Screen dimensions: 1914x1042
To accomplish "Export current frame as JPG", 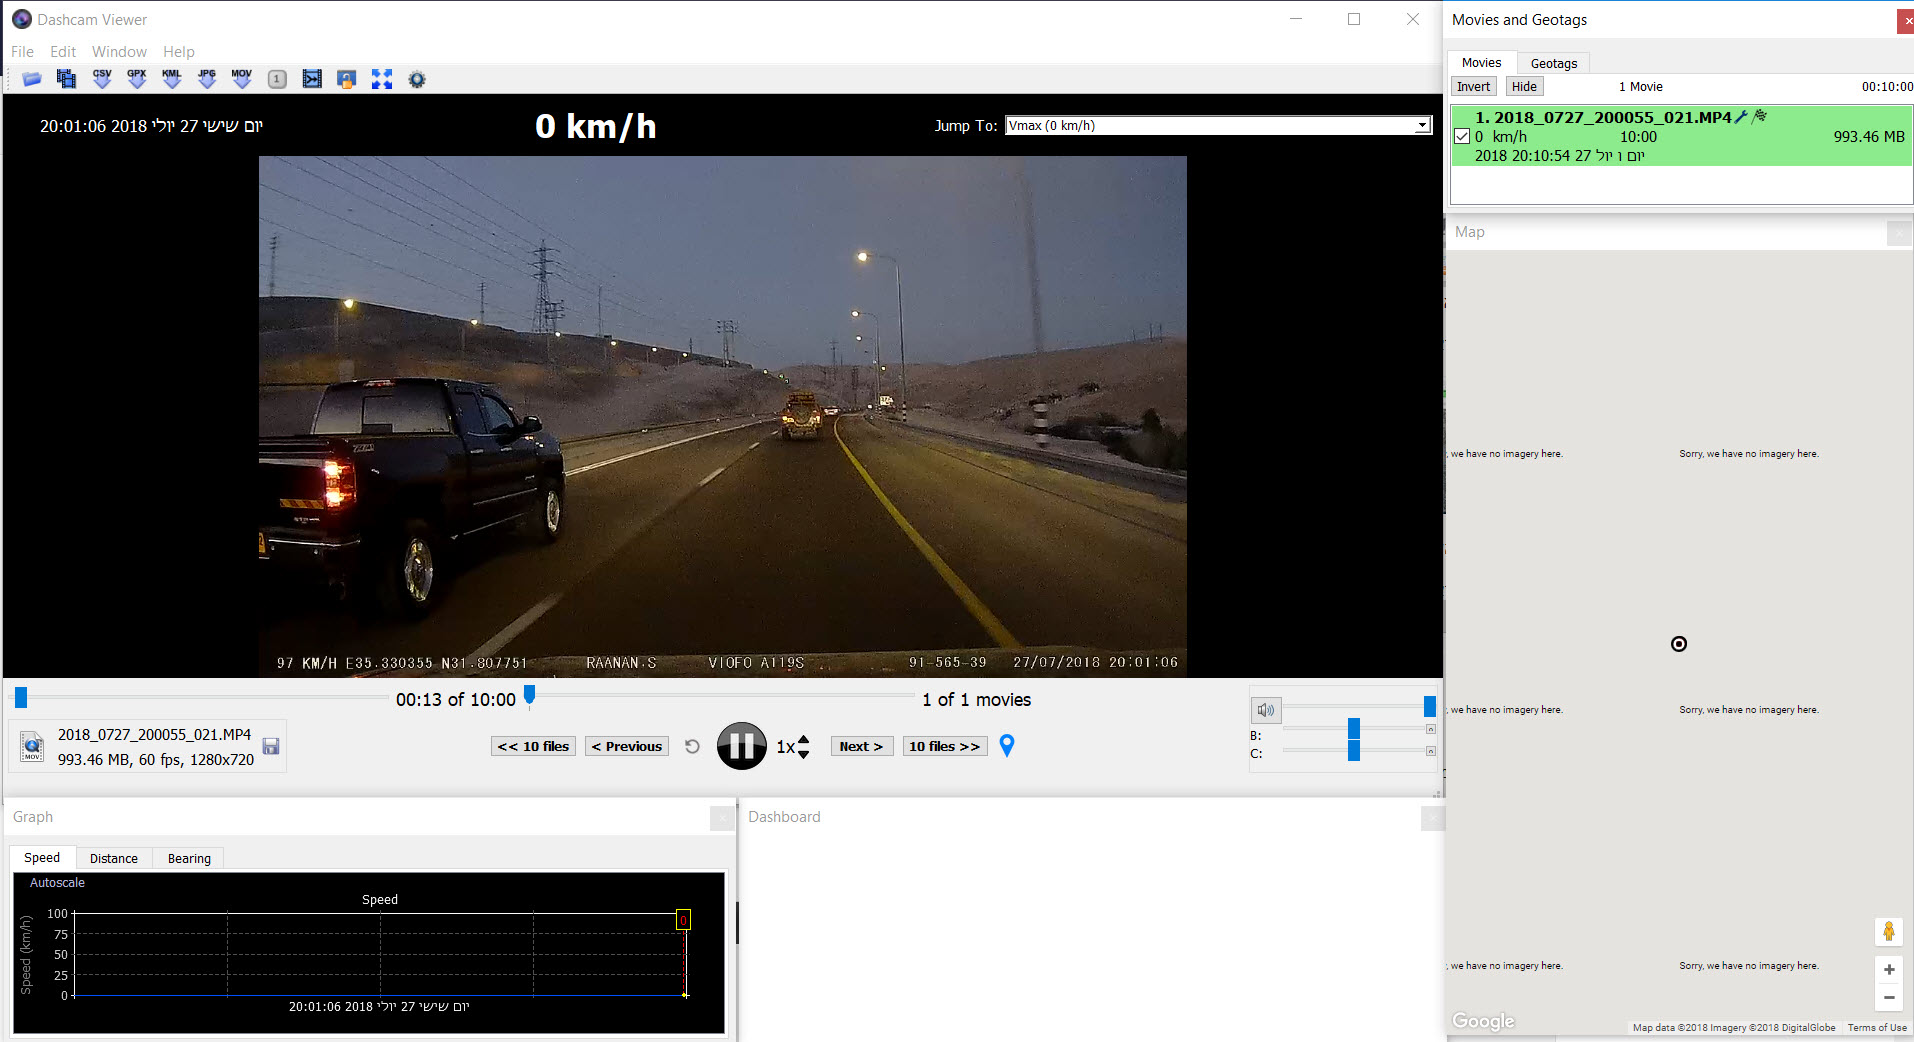I will click(207, 79).
